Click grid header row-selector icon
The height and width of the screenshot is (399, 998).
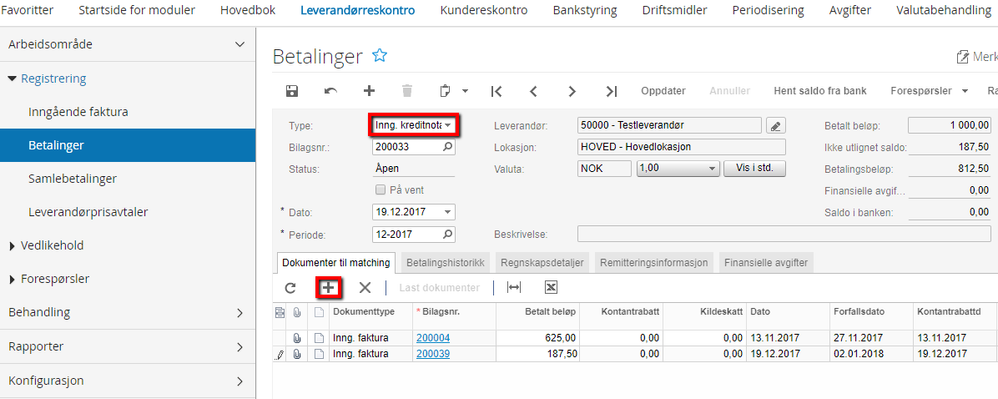coord(279,312)
